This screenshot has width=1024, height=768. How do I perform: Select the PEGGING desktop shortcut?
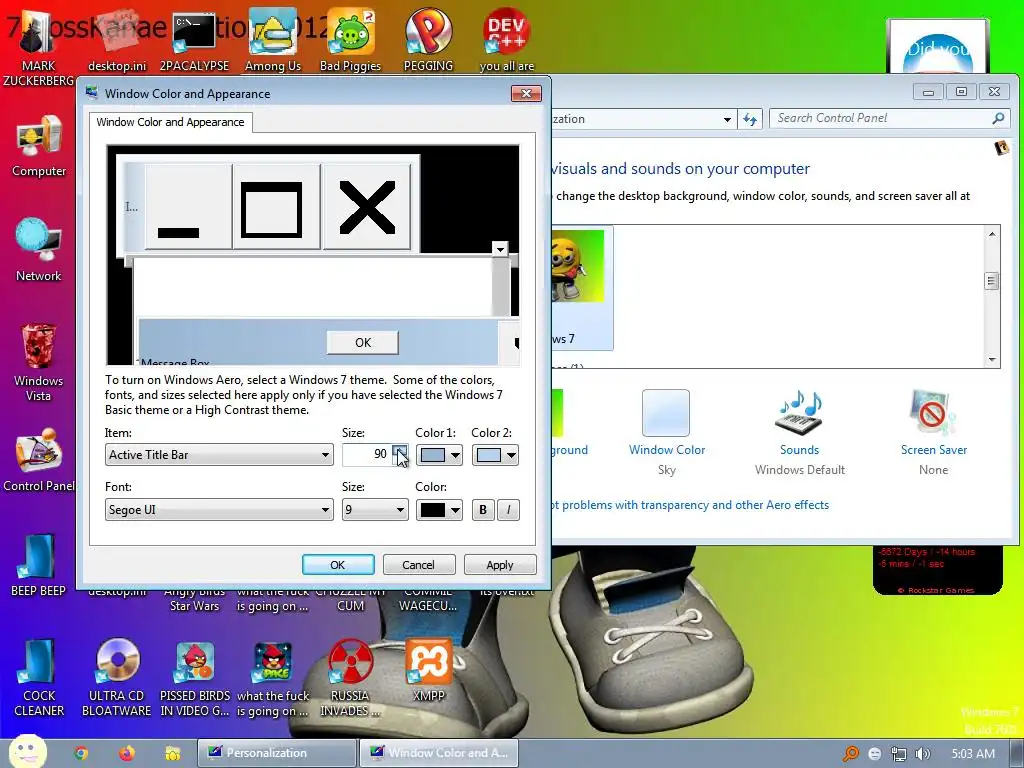(x=428, y=40)
